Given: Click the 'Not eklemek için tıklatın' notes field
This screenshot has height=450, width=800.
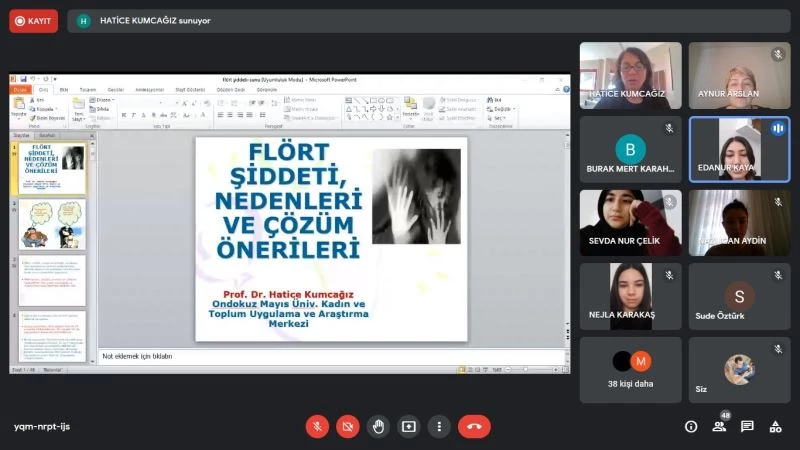Looking at the screenshot, I should [x=330, y=356].
